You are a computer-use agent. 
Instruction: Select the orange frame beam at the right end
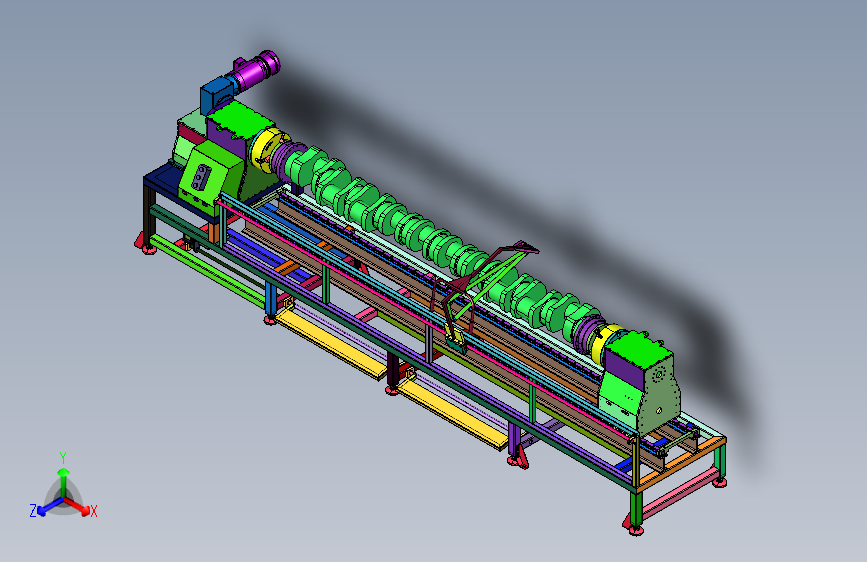point(680,464)
